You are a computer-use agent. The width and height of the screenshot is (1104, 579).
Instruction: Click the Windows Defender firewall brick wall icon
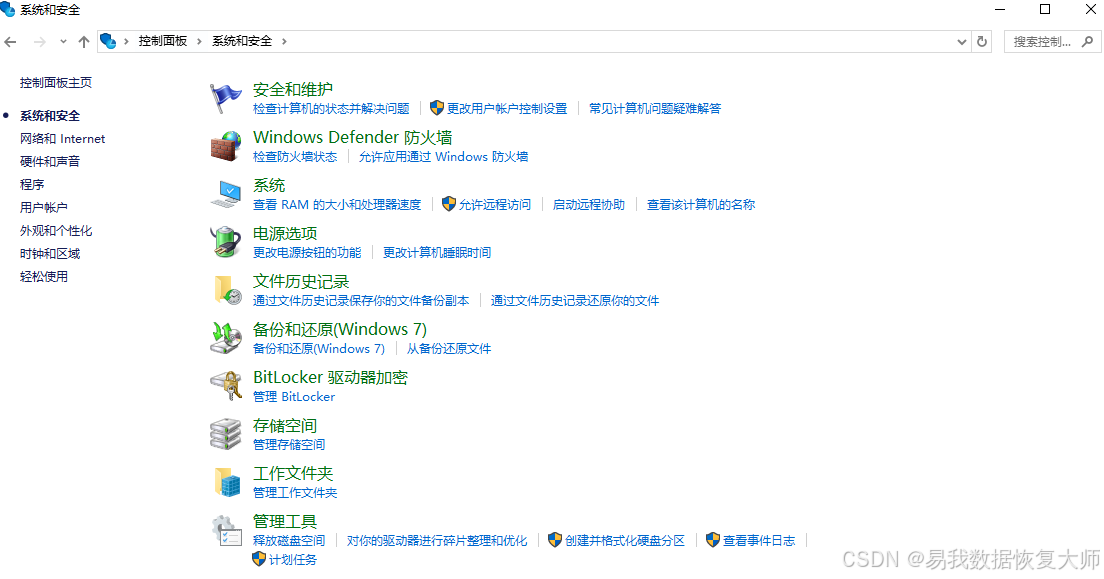pos(225,146)
